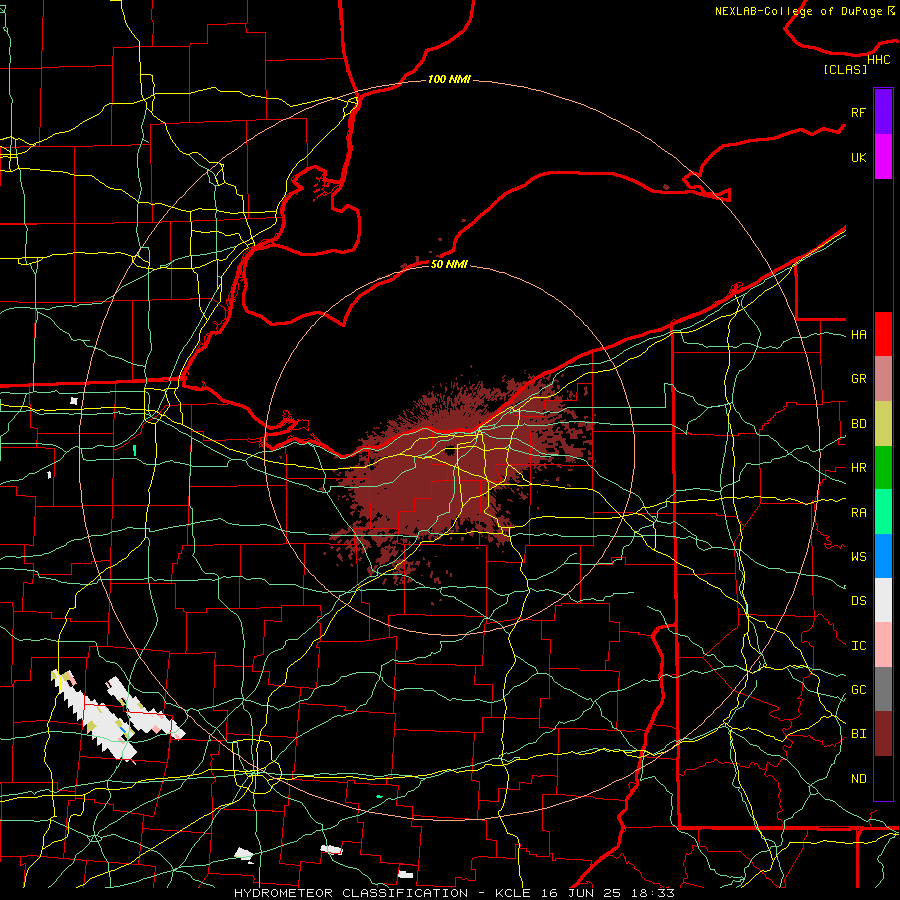The height and width of the screenshot is (900, 900).
Task: Click the black ND legend swatch
Action: click(883, 778)
